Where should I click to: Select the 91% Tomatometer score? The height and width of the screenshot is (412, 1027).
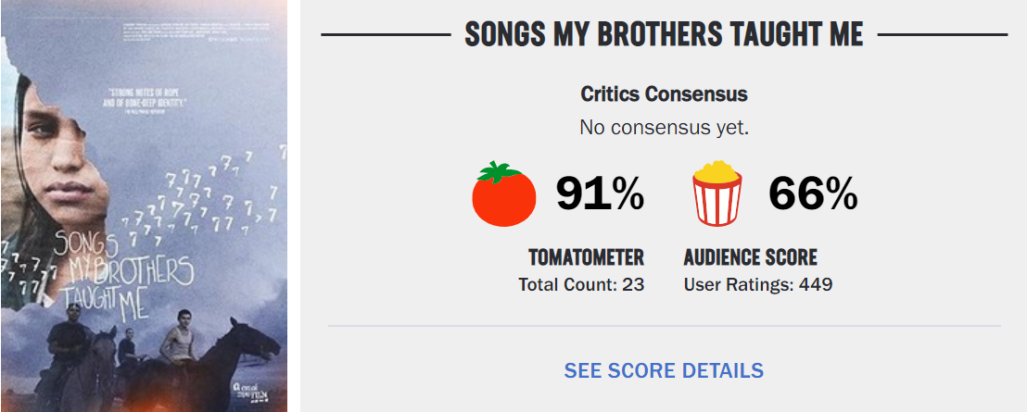click(600, 195)
